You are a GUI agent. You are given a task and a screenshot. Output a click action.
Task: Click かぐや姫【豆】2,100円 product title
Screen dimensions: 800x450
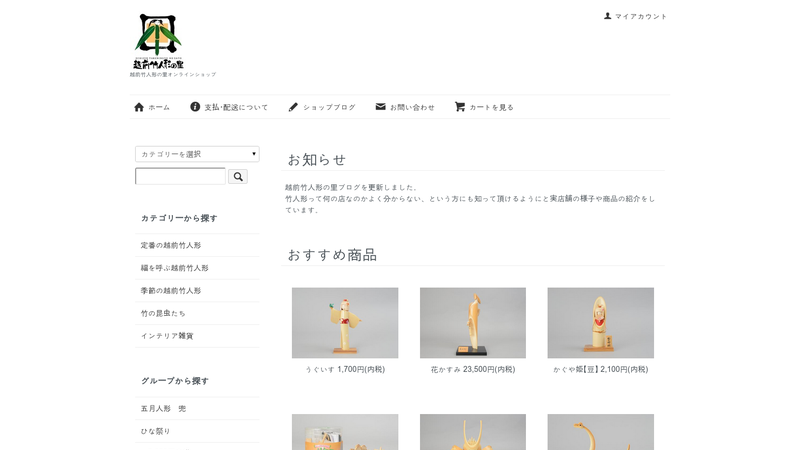(x=601, y=369)
